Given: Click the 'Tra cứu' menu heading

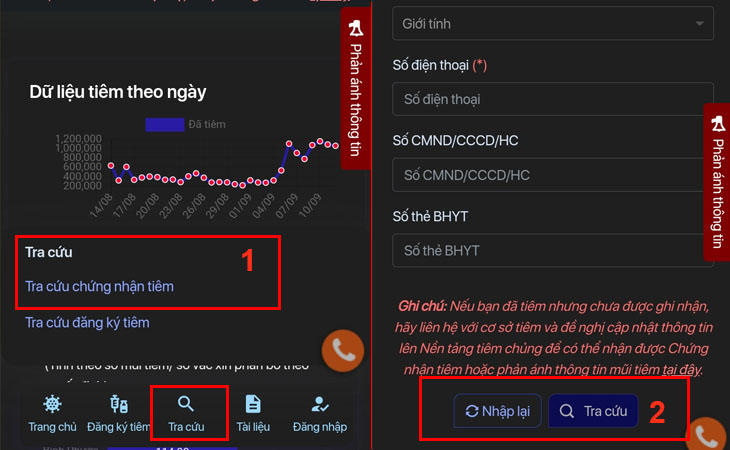Looking at the screenshot, I should tap(49, 252).
